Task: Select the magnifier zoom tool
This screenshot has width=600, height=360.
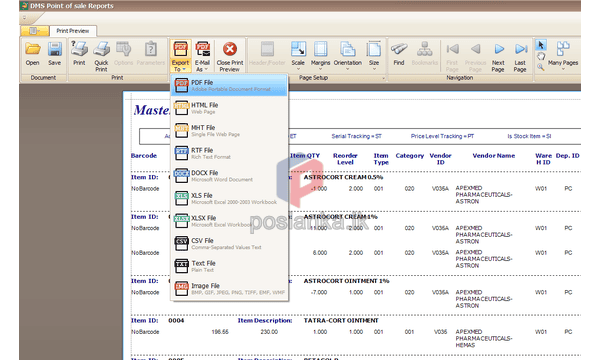Action: click(540, 67)
